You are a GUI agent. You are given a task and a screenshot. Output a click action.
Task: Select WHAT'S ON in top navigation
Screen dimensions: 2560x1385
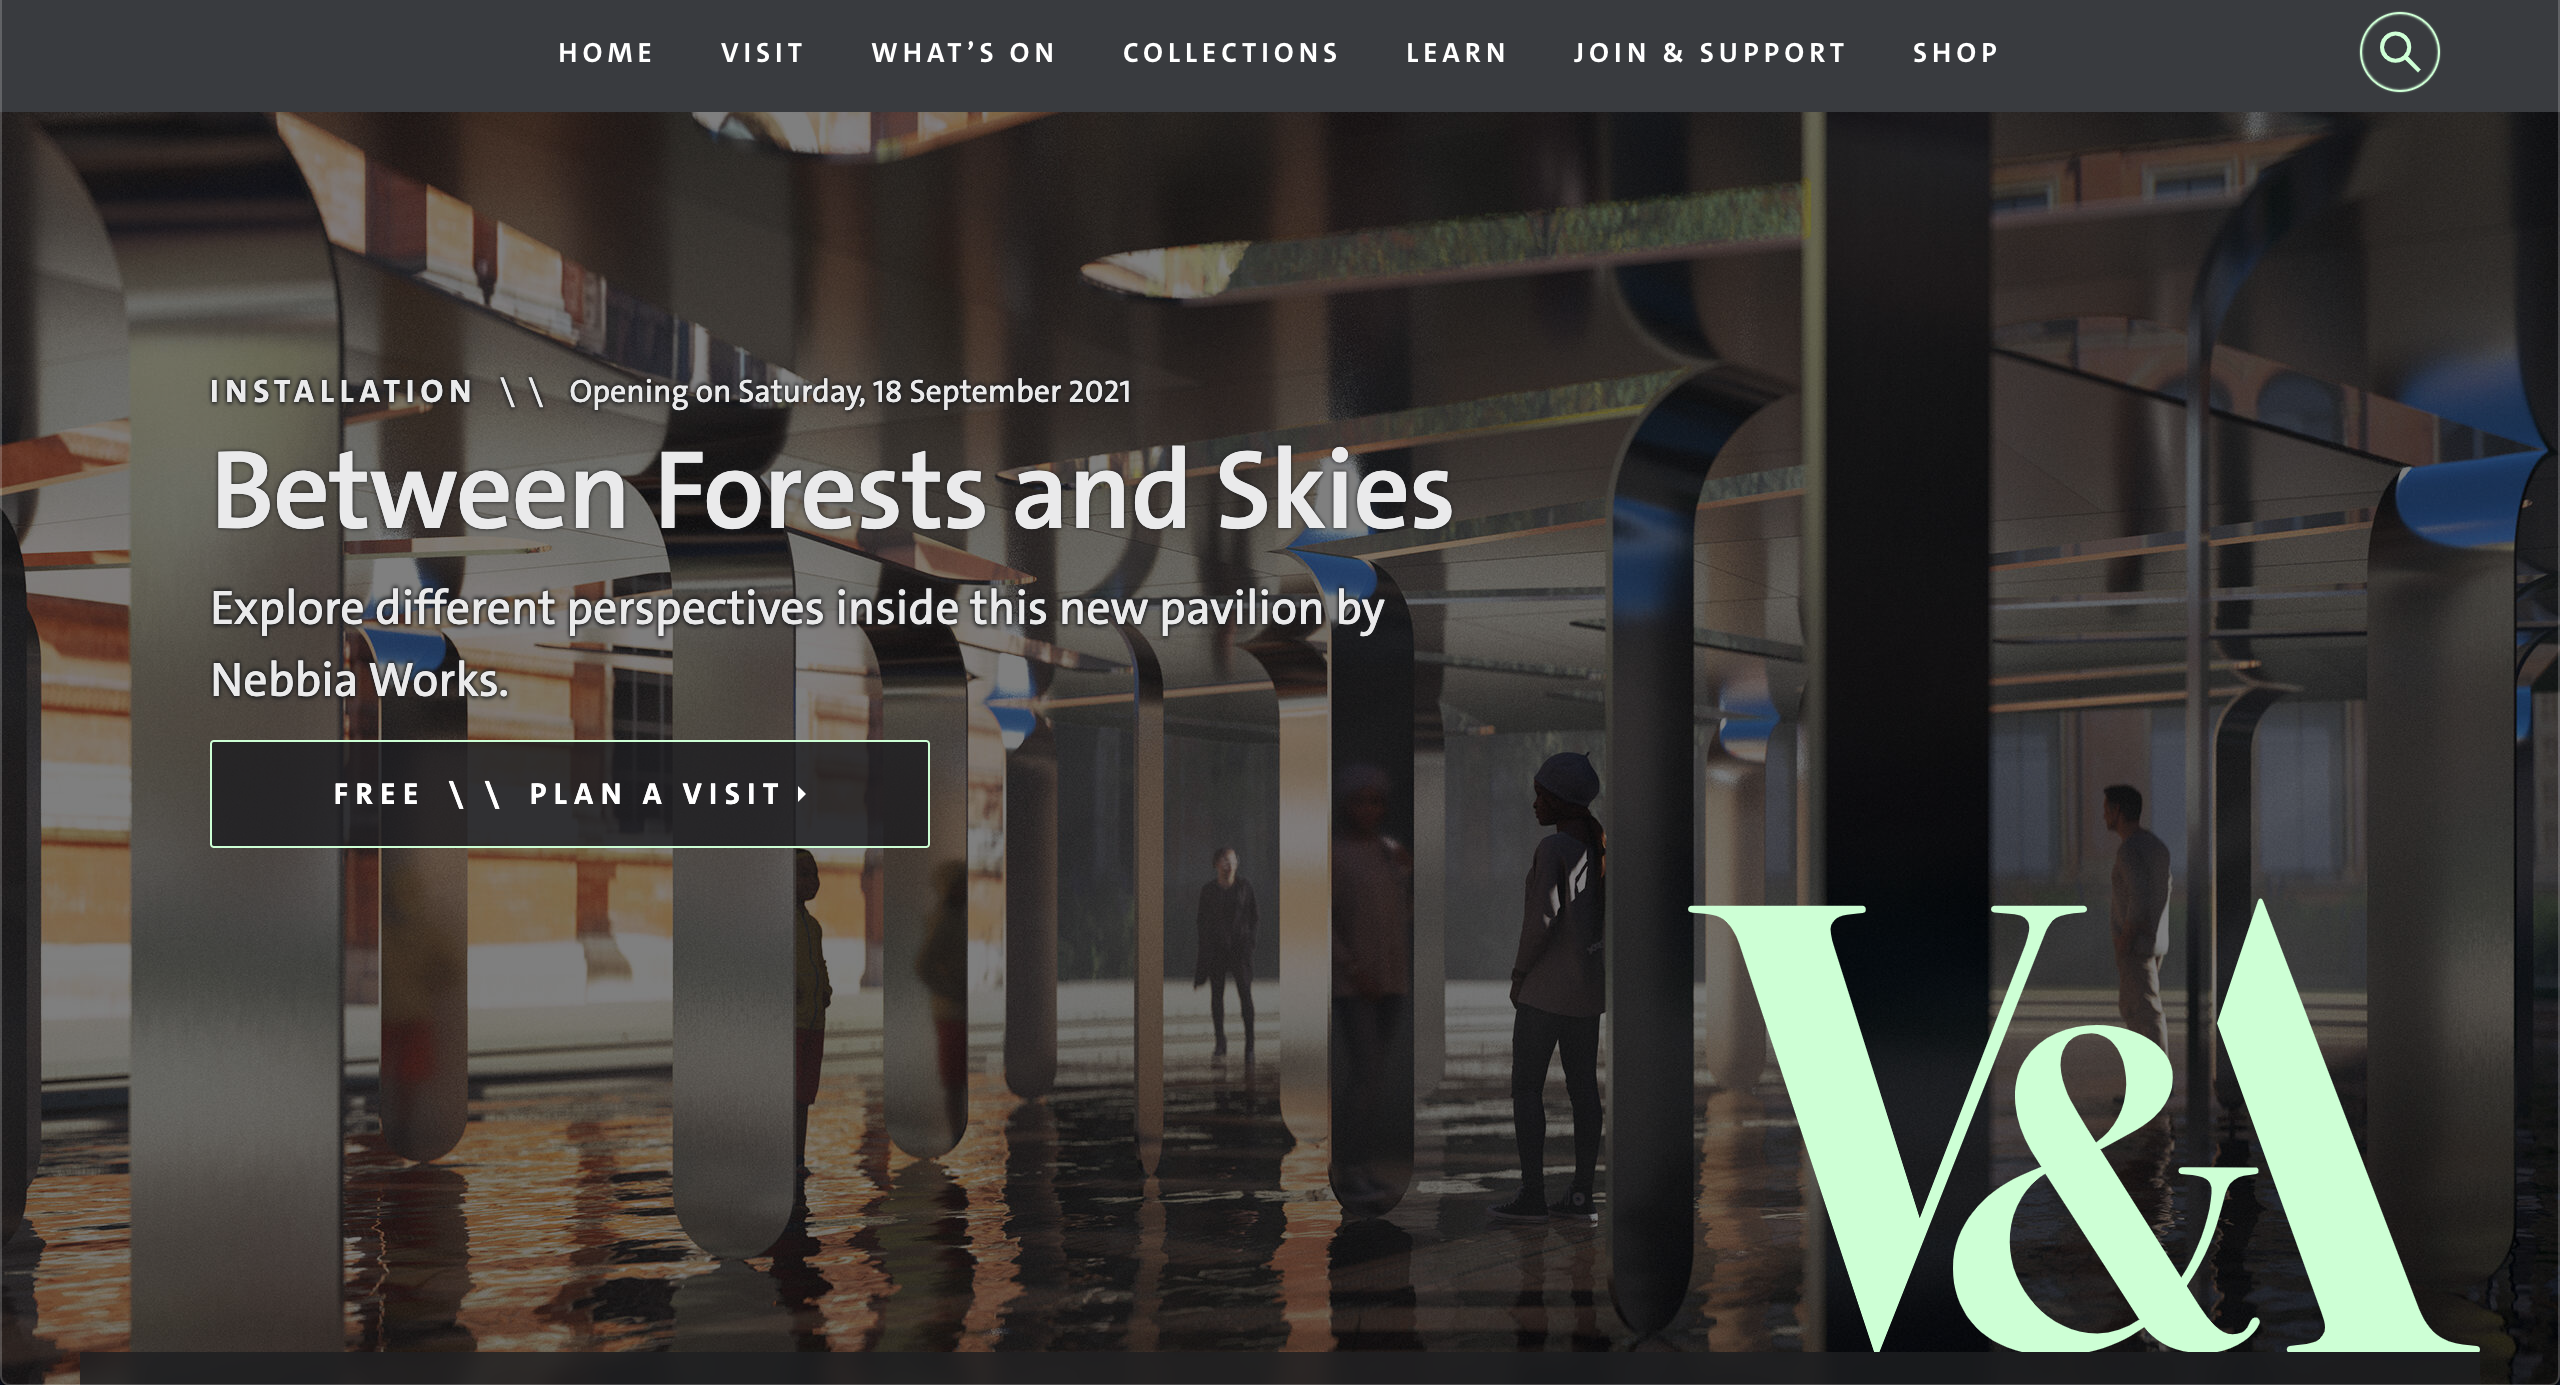[x=964, y=53]
